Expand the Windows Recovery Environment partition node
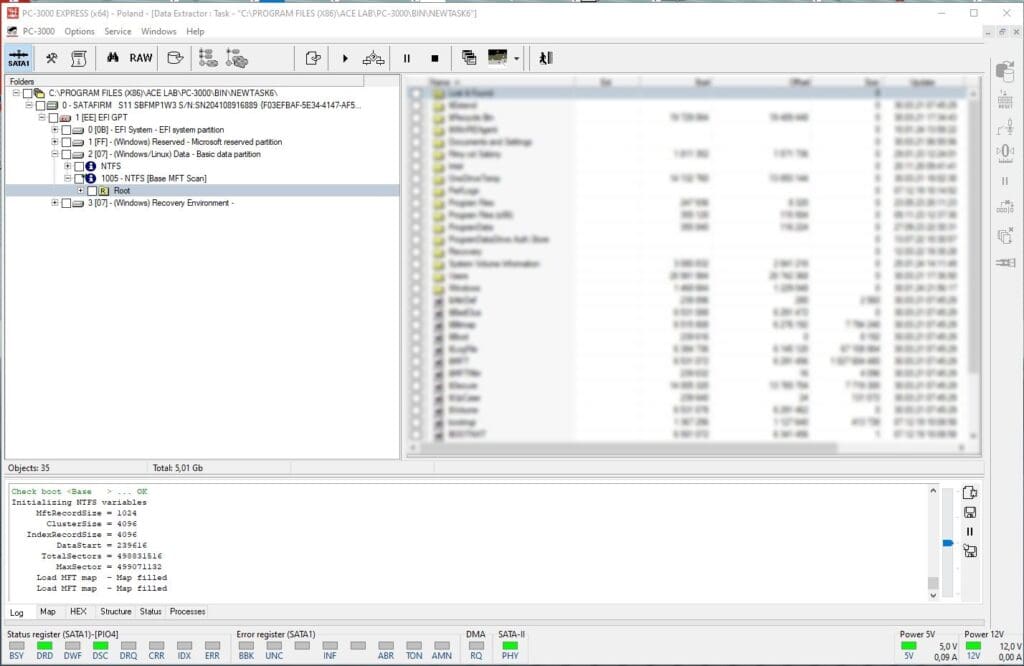Screen dimensions: 1024x666 click(x=55, y=203)
